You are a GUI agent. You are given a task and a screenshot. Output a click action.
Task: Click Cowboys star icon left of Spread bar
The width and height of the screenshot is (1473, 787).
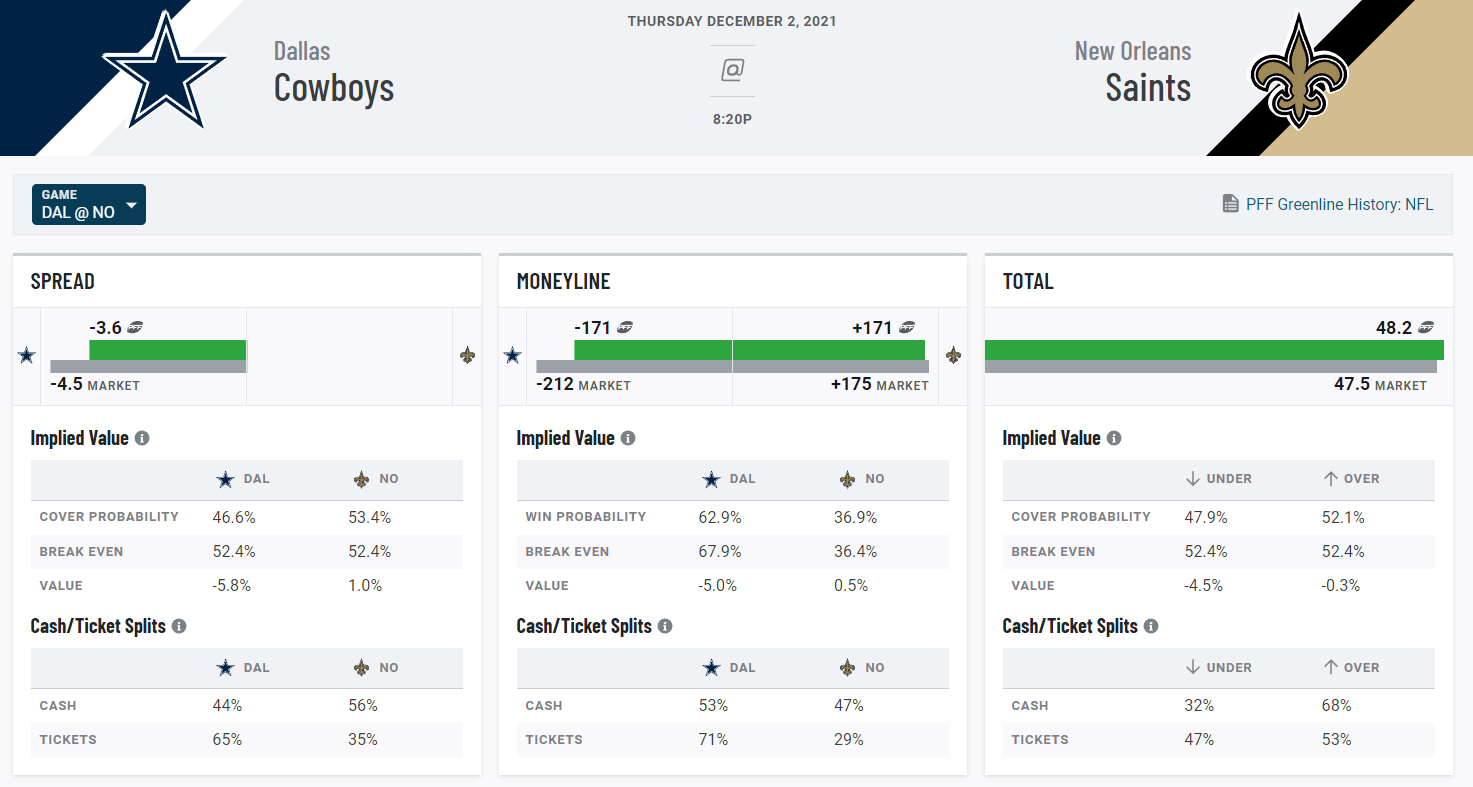[27, 355]
